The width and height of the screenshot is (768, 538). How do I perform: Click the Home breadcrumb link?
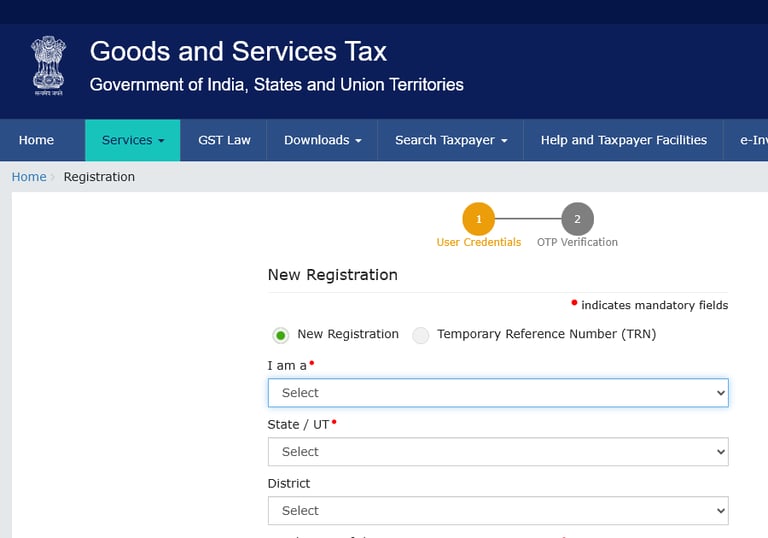29,177
